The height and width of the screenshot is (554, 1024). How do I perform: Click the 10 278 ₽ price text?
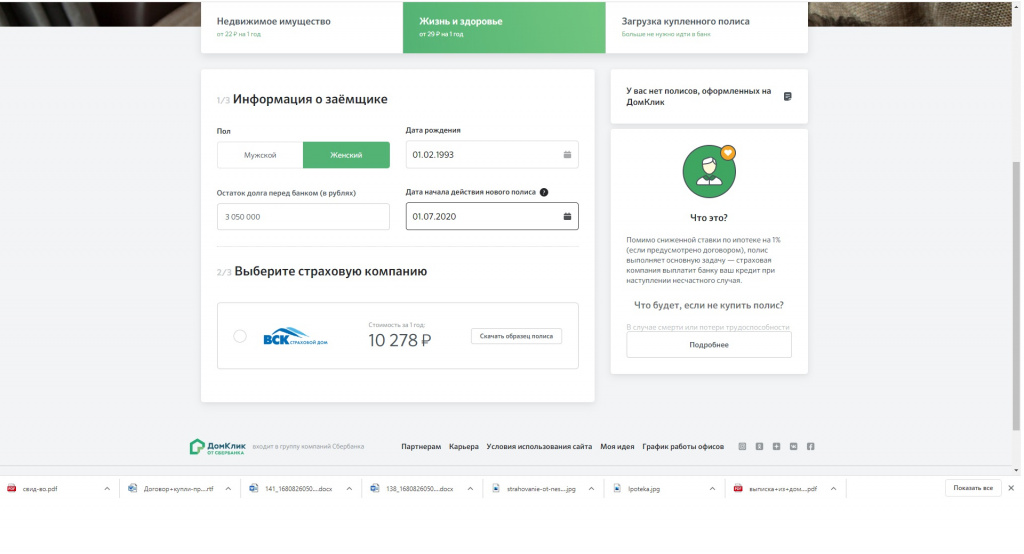pyautogui.click(x=400, y=340)
